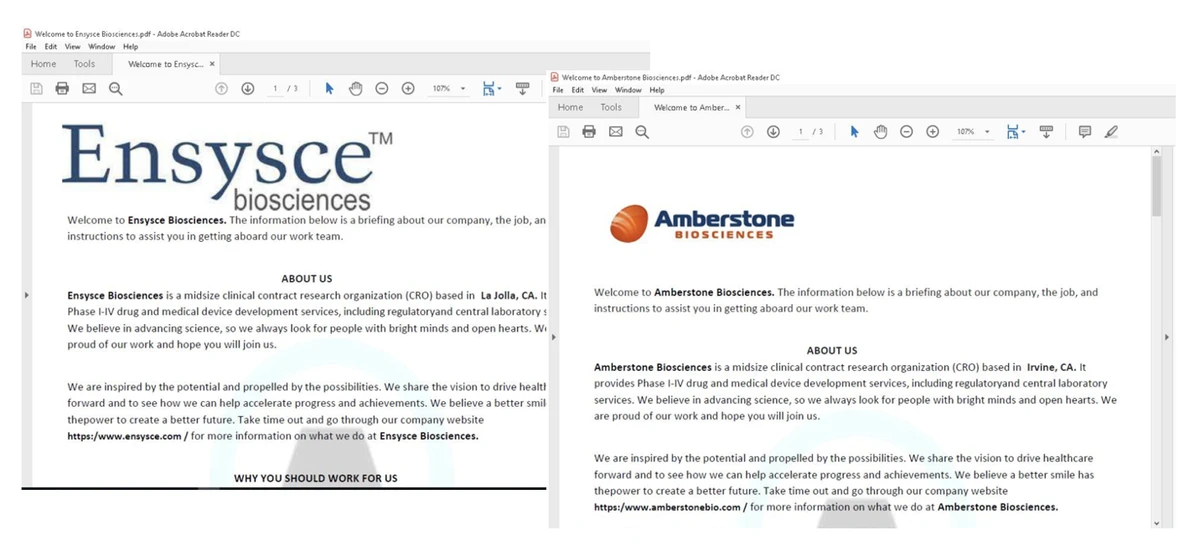Click the page number field in the Amberstone window
1200x551 pixels.
pyautogui.click(x=801, y=132)
